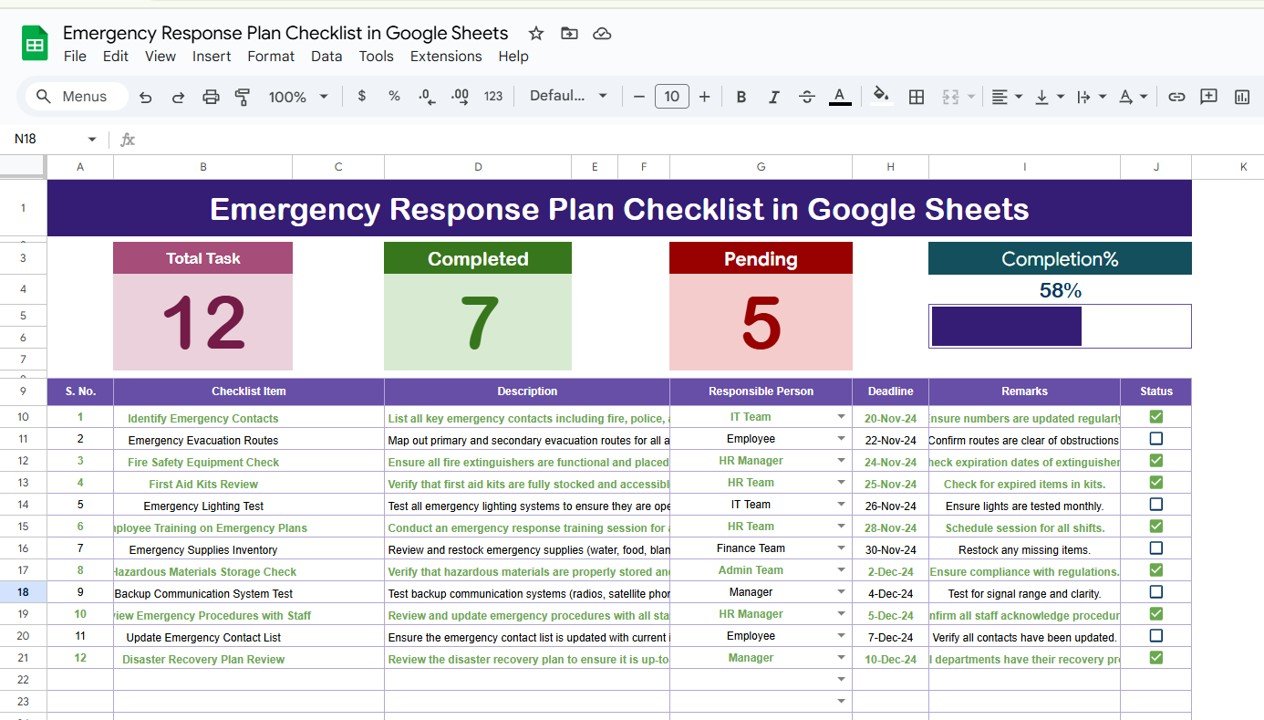Insert a link

[x=1176, y=96]
